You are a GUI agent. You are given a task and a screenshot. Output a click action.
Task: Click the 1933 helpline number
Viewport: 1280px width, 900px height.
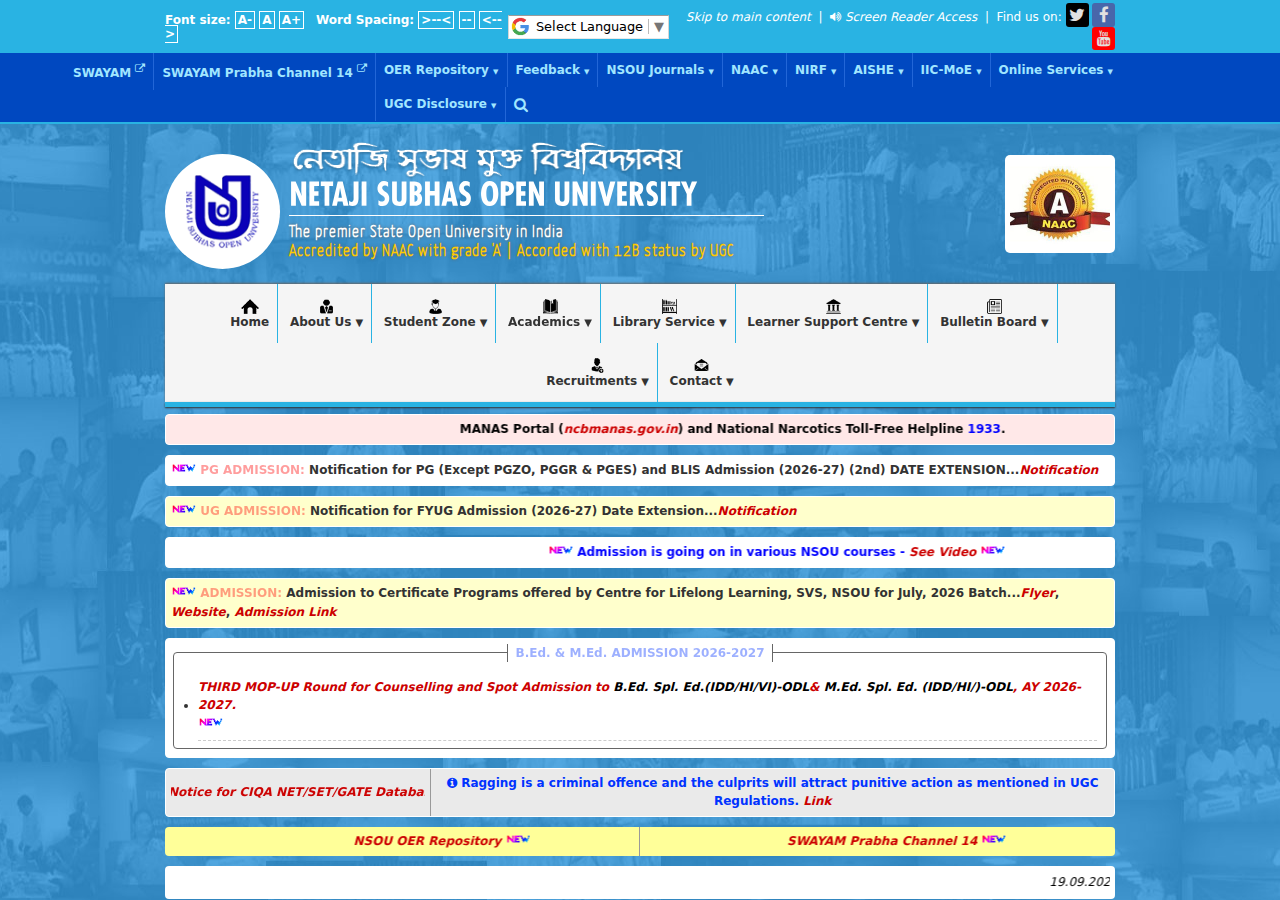click(x=984, y=429)
